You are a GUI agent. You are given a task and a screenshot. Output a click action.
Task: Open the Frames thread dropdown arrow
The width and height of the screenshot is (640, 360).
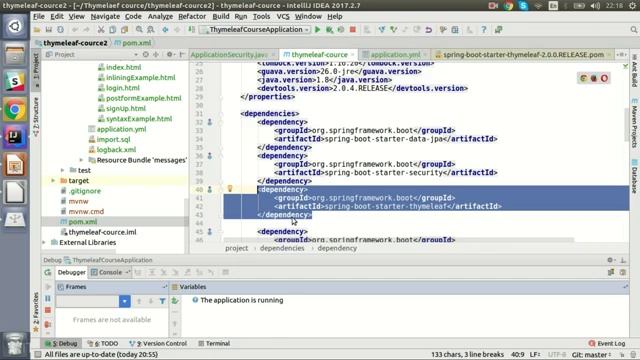point(124,301)
